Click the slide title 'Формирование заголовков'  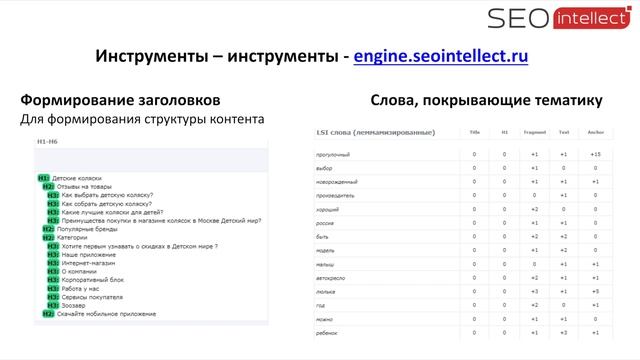(x=120, y=100)
